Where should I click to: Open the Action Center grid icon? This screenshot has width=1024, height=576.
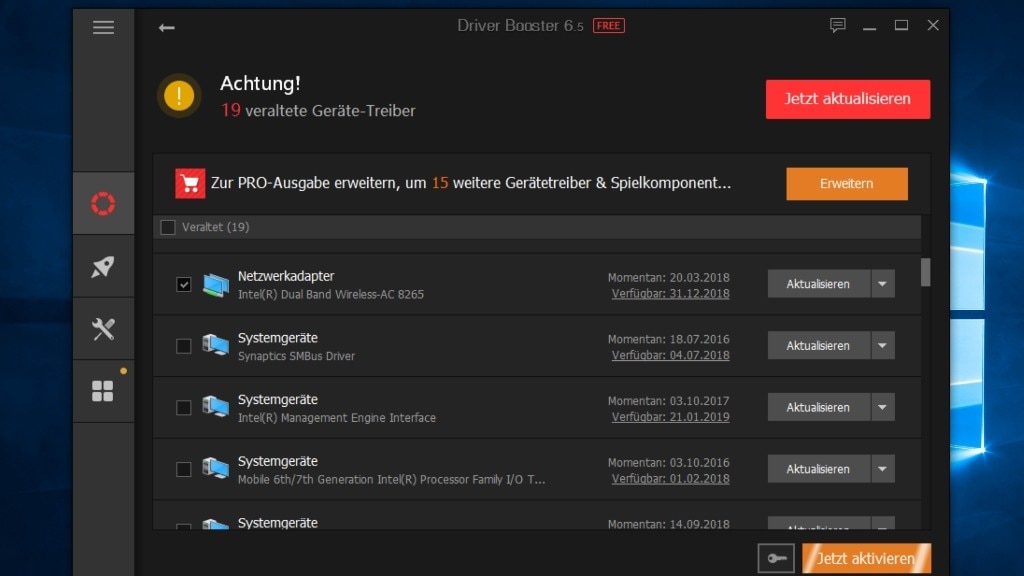[103, 391]
